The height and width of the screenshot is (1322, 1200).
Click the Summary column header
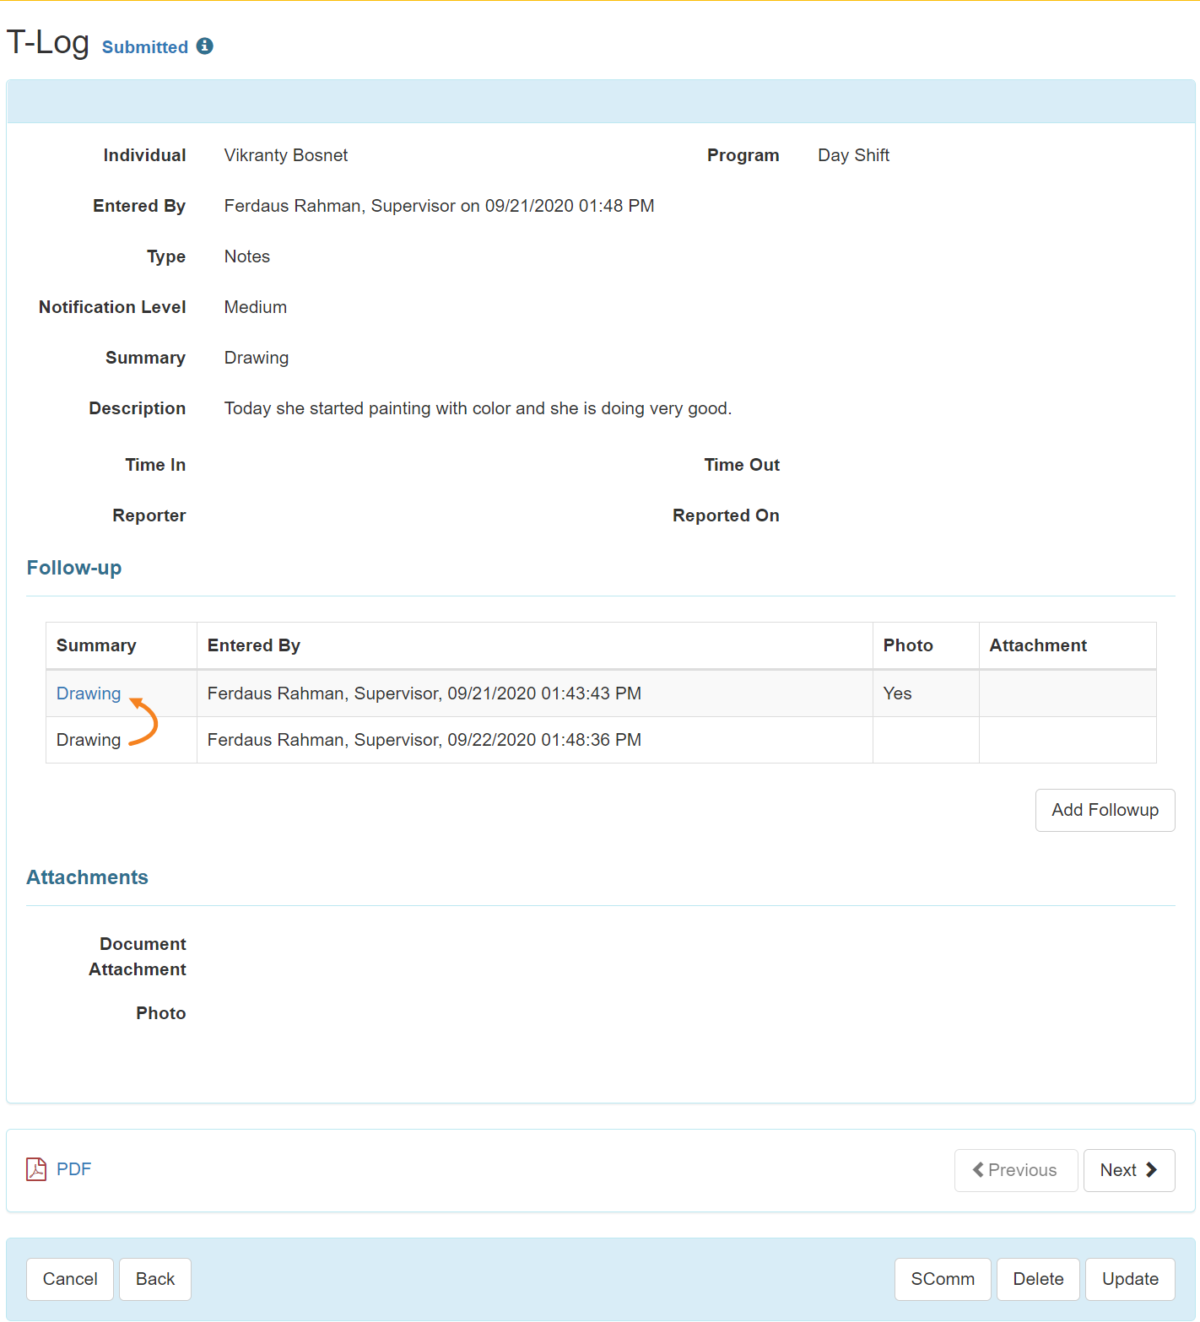(x=96, y=645)
